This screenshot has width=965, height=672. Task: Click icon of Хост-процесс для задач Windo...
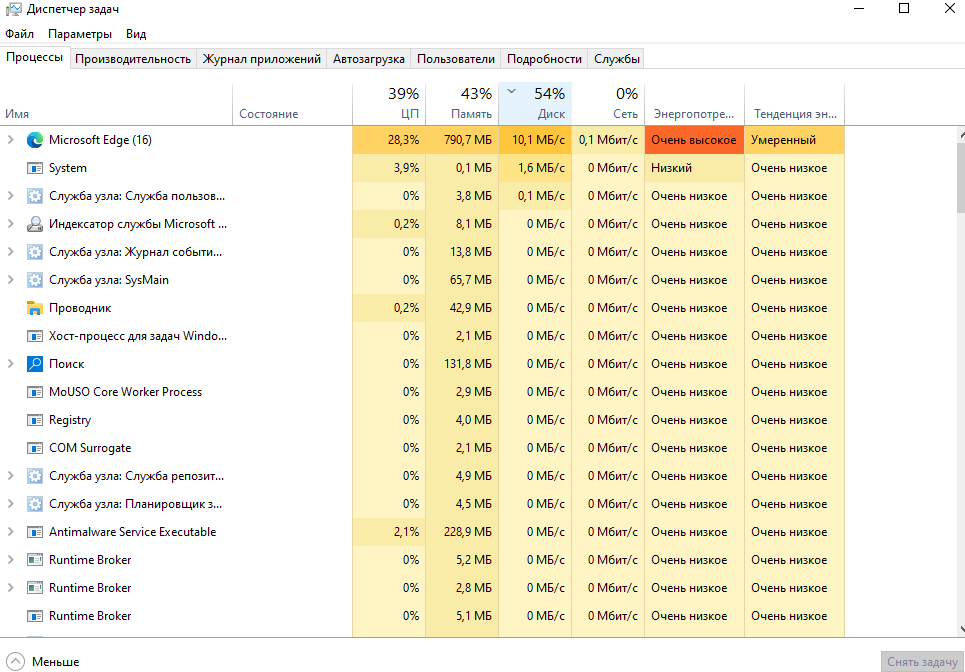[x=35, y=336]
